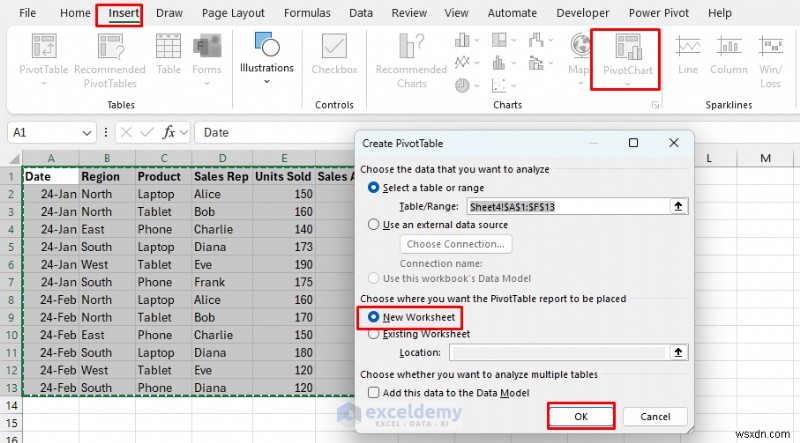Expand the PivotChart dropdown arrow

628,84
